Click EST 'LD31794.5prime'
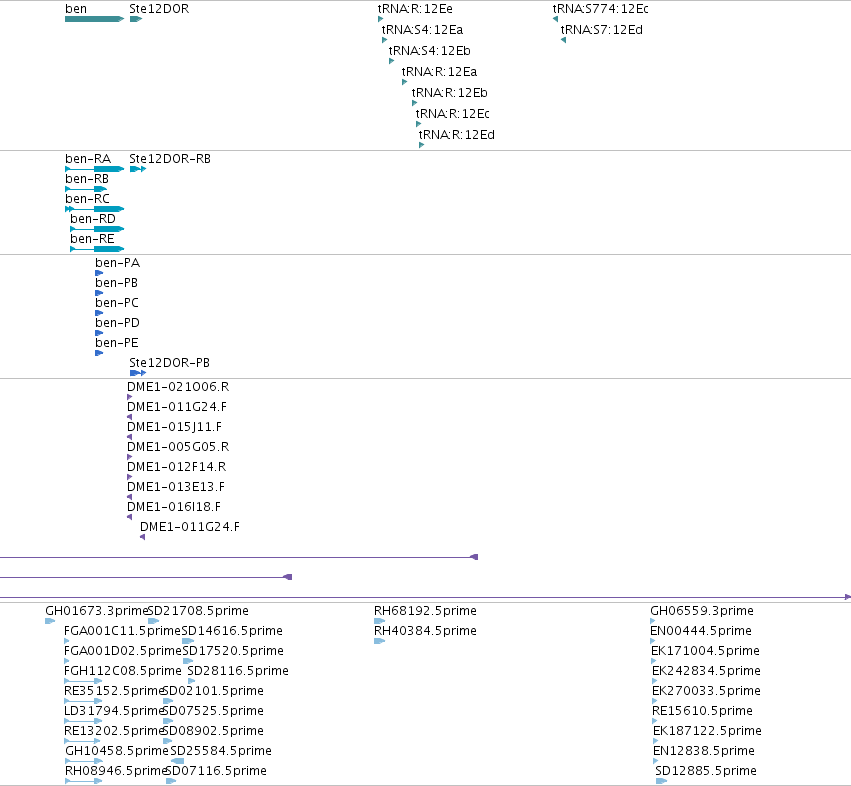Viewport: 851px width, 786px height. pos(114,711)
